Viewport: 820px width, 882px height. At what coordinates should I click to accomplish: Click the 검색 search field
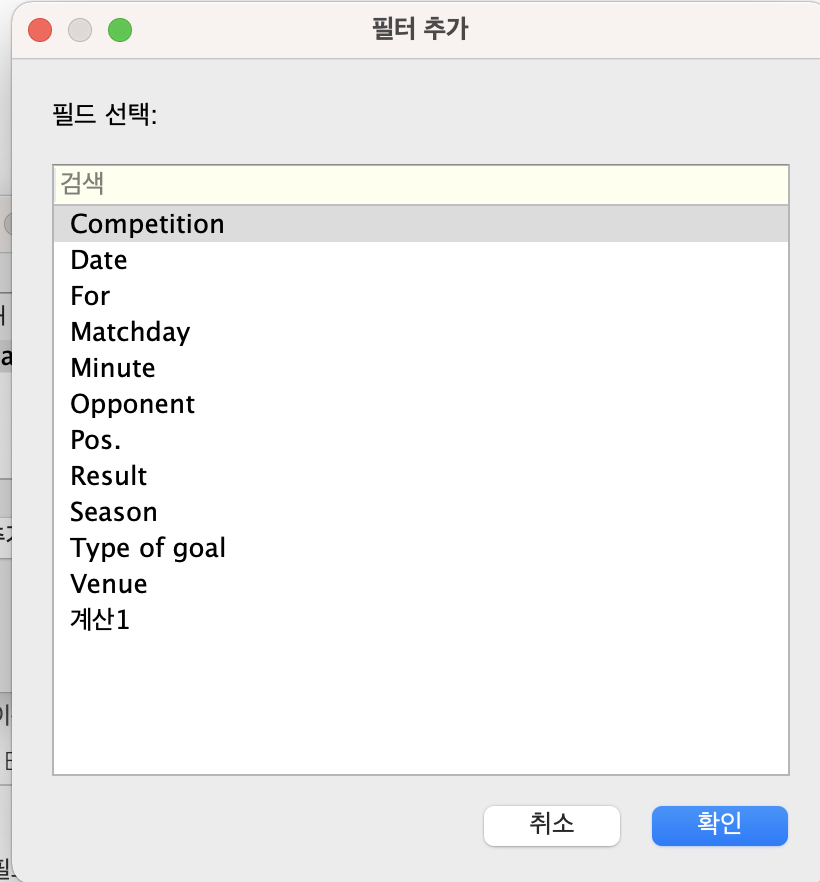pos(420,185)
